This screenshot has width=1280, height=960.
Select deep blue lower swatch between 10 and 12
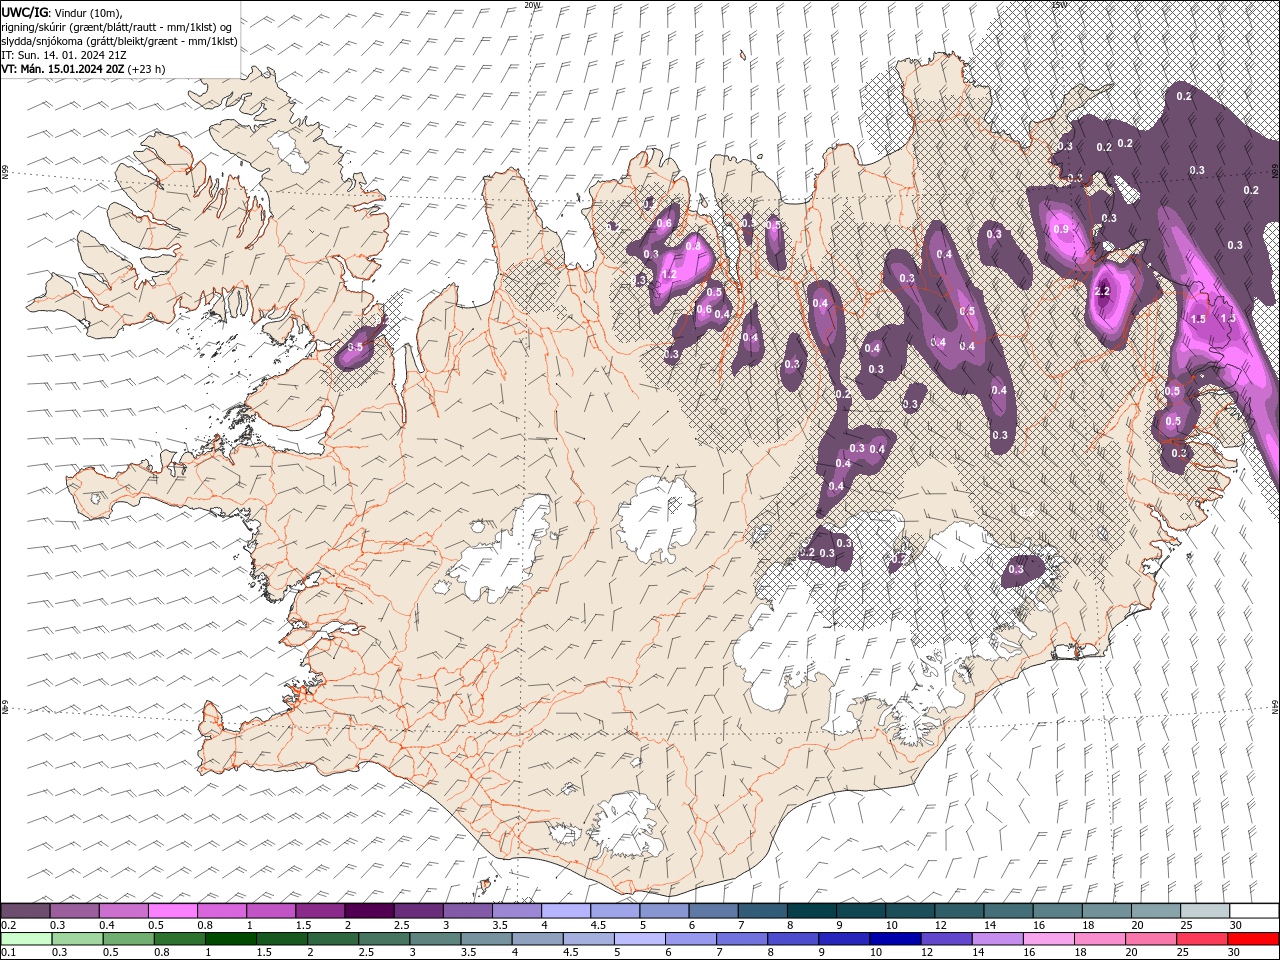(x=895, y=939)
